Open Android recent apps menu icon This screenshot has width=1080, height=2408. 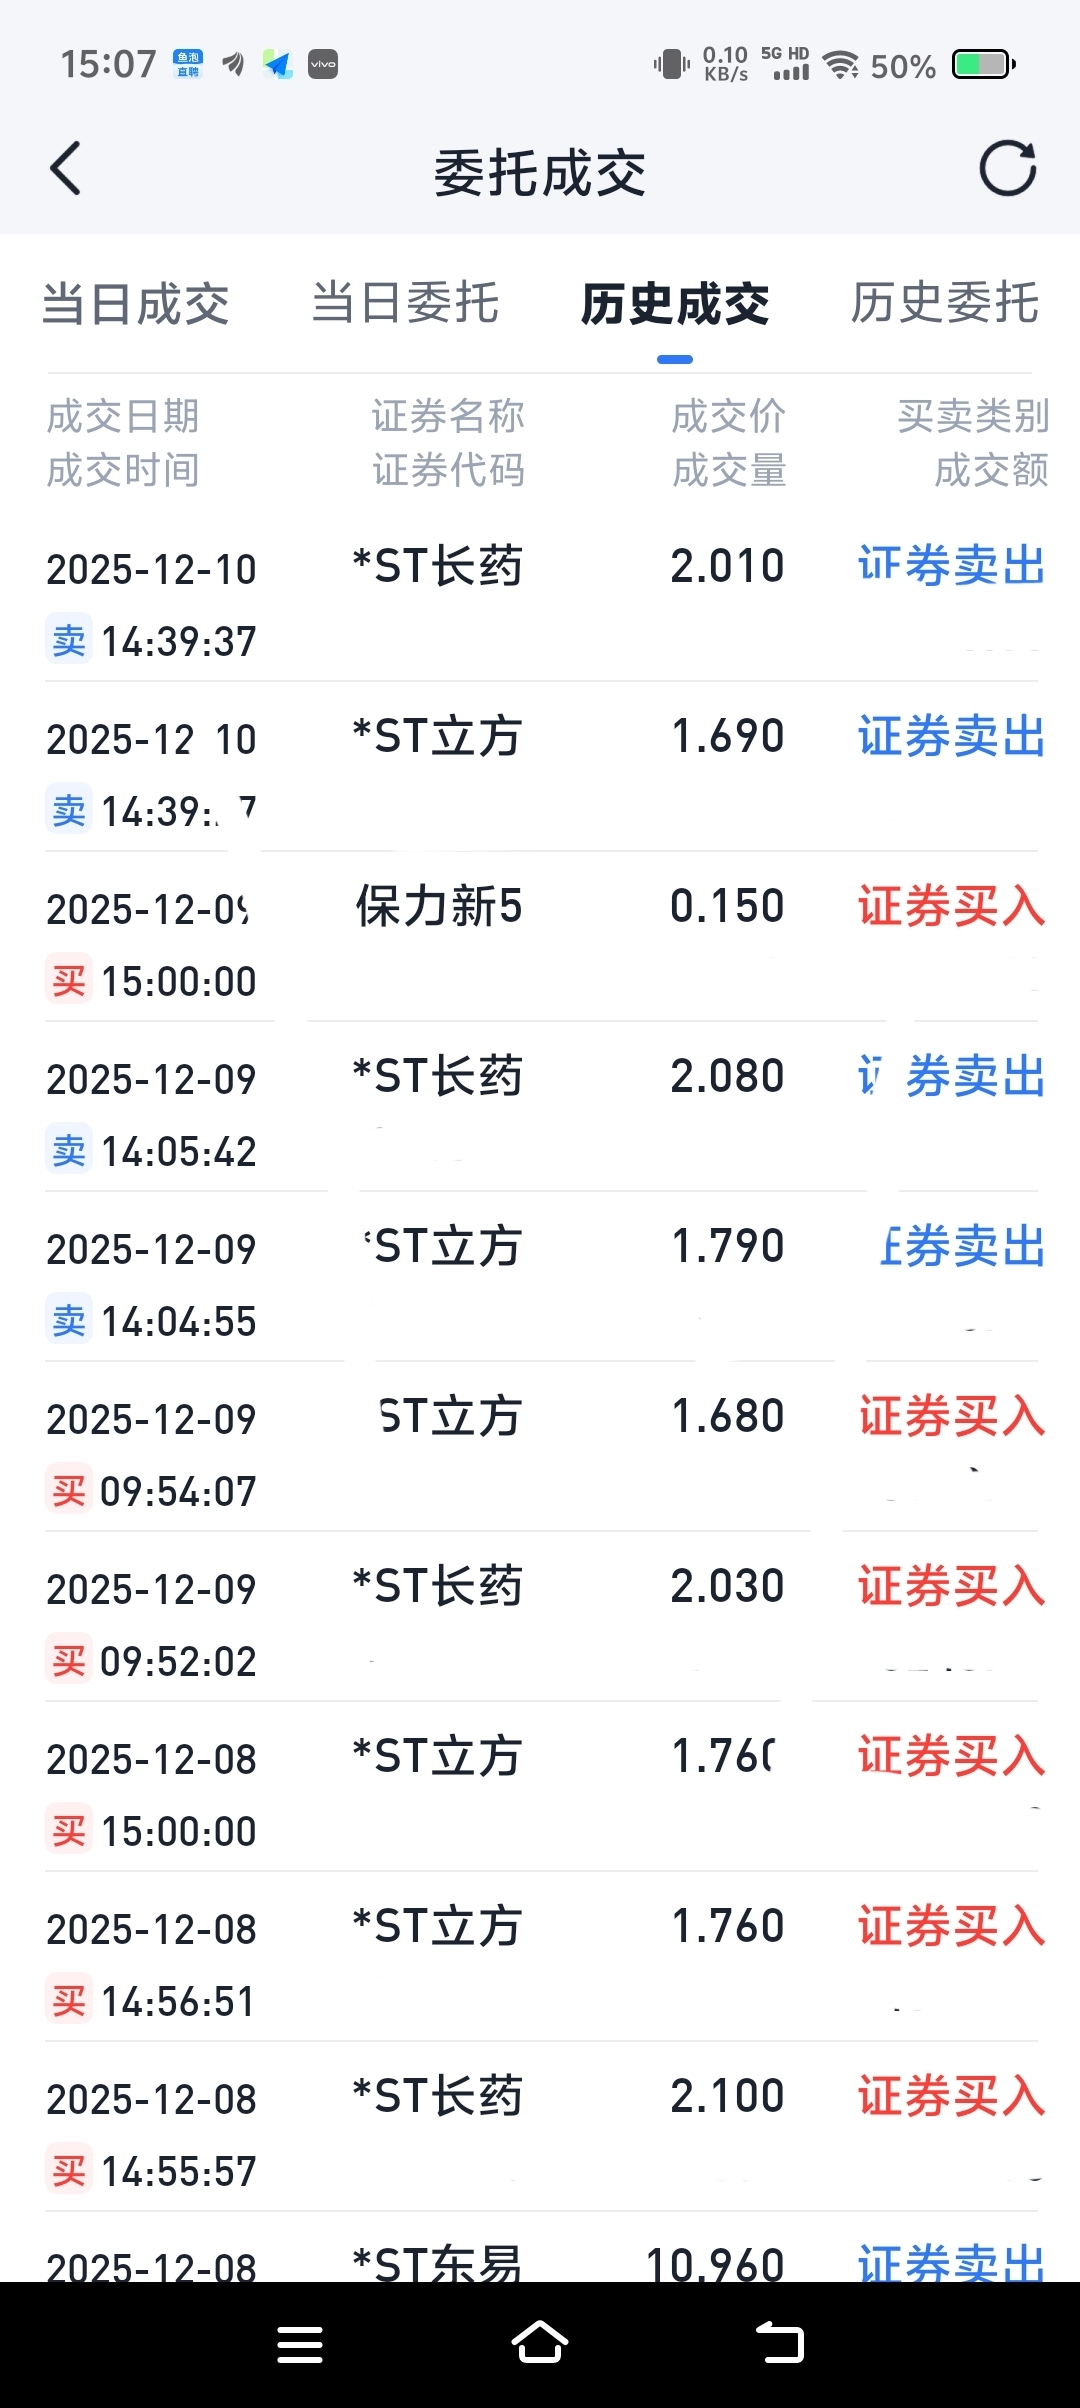[x=300, y=2344]
